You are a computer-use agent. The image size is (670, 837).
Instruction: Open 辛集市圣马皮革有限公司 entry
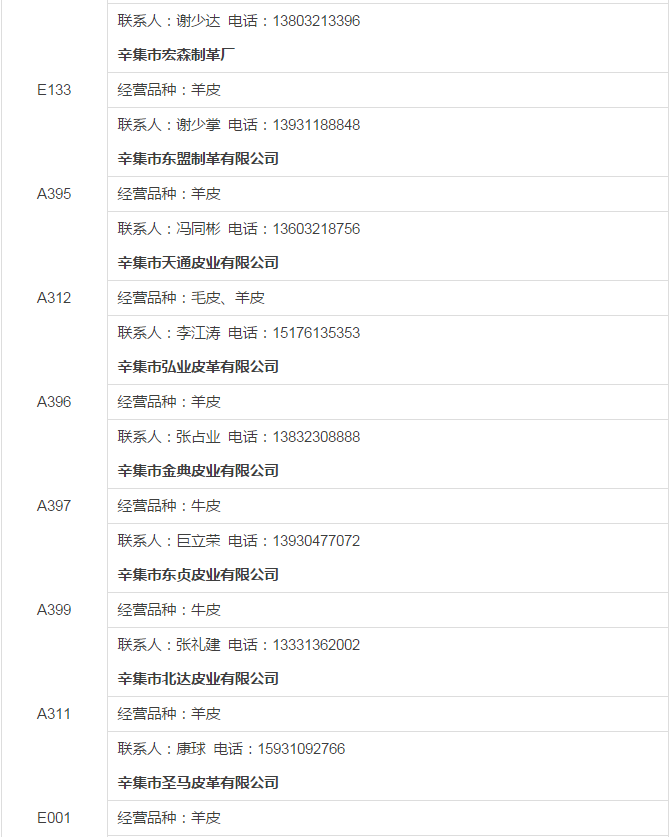point(198,784)
